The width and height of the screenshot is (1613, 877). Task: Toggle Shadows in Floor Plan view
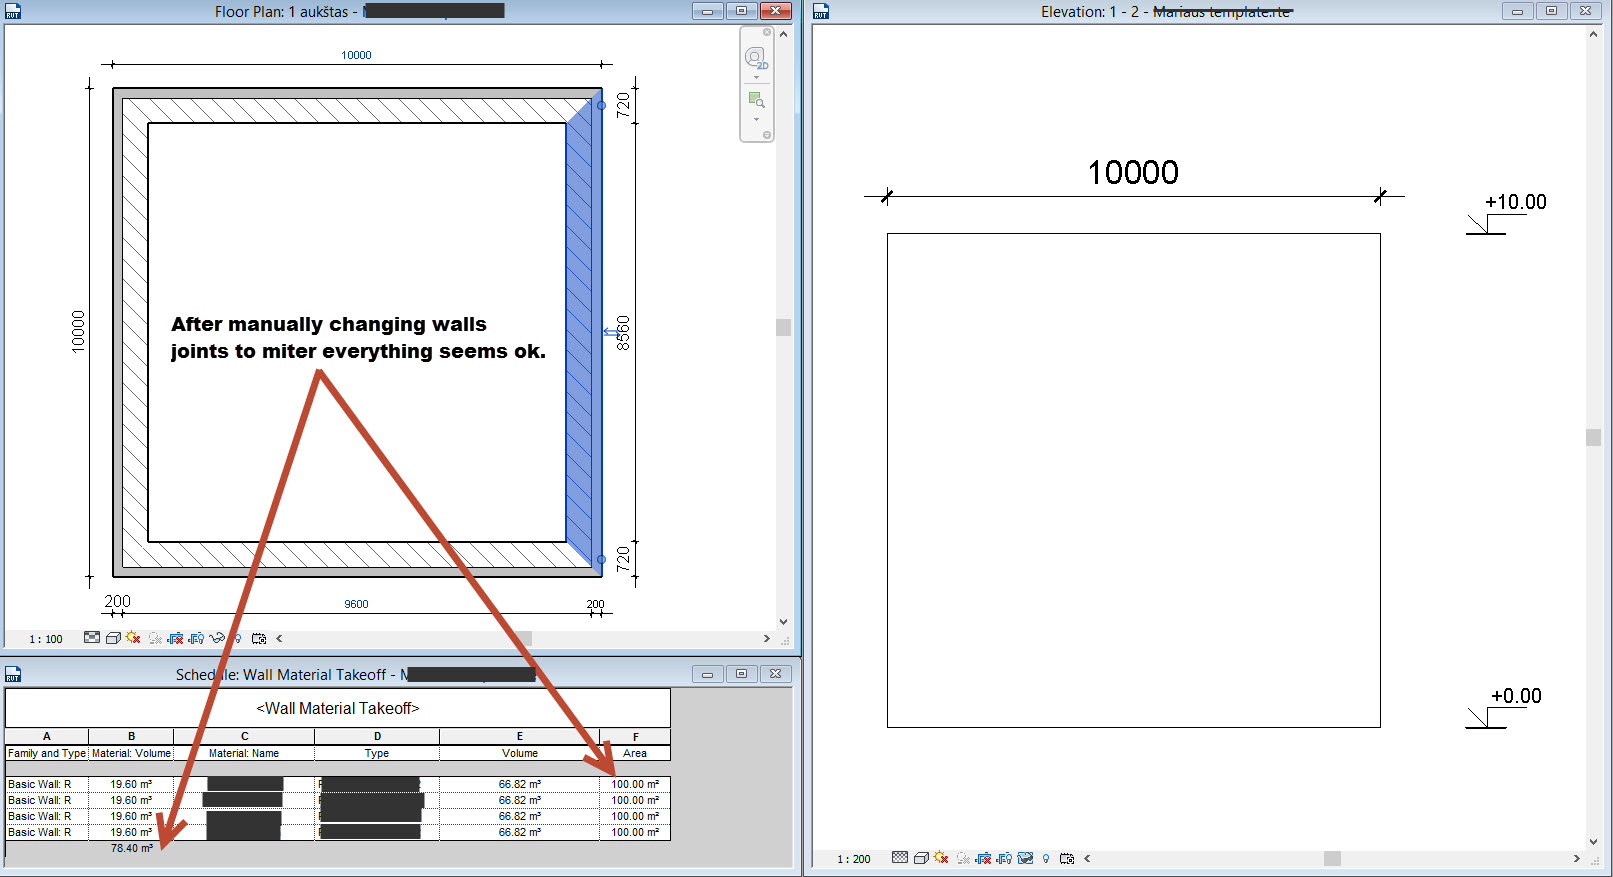point(155,638)
